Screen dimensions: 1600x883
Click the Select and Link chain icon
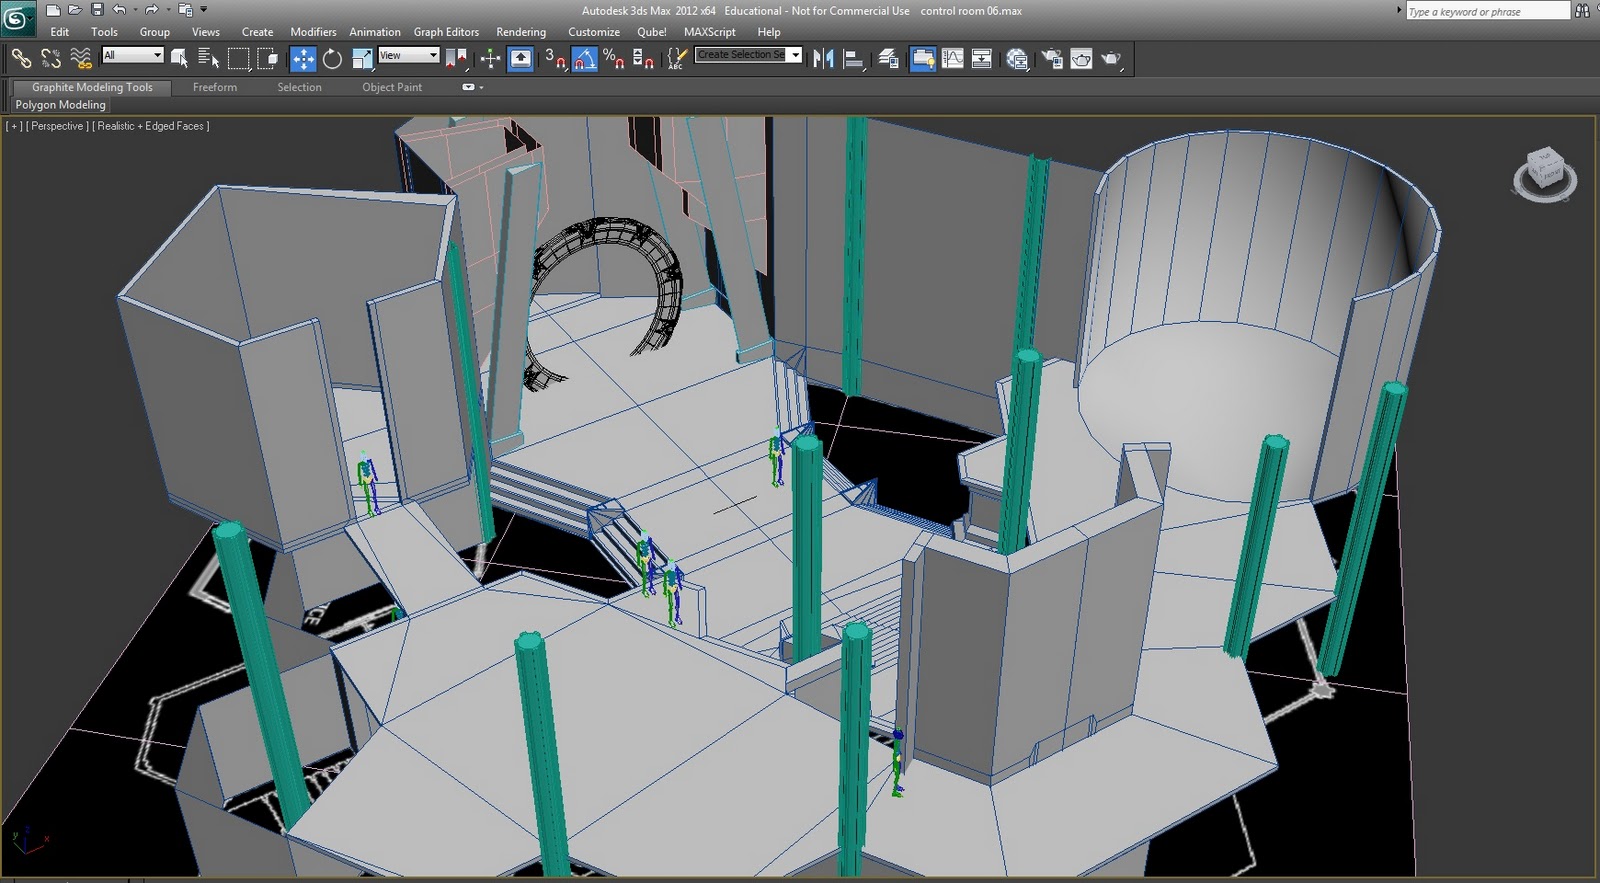tap(21, 59)
